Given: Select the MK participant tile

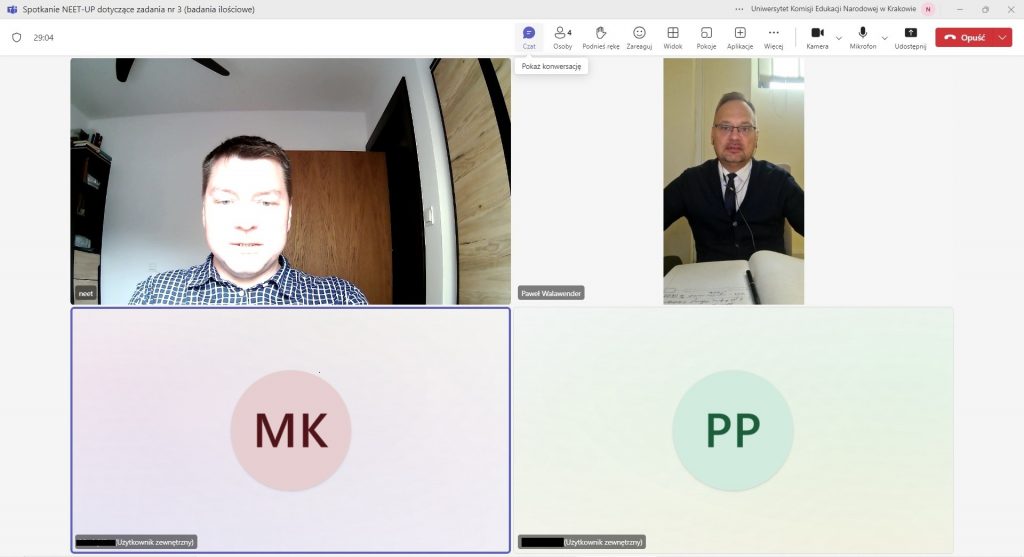Looking at the screenshot, I should click(290, 430).
